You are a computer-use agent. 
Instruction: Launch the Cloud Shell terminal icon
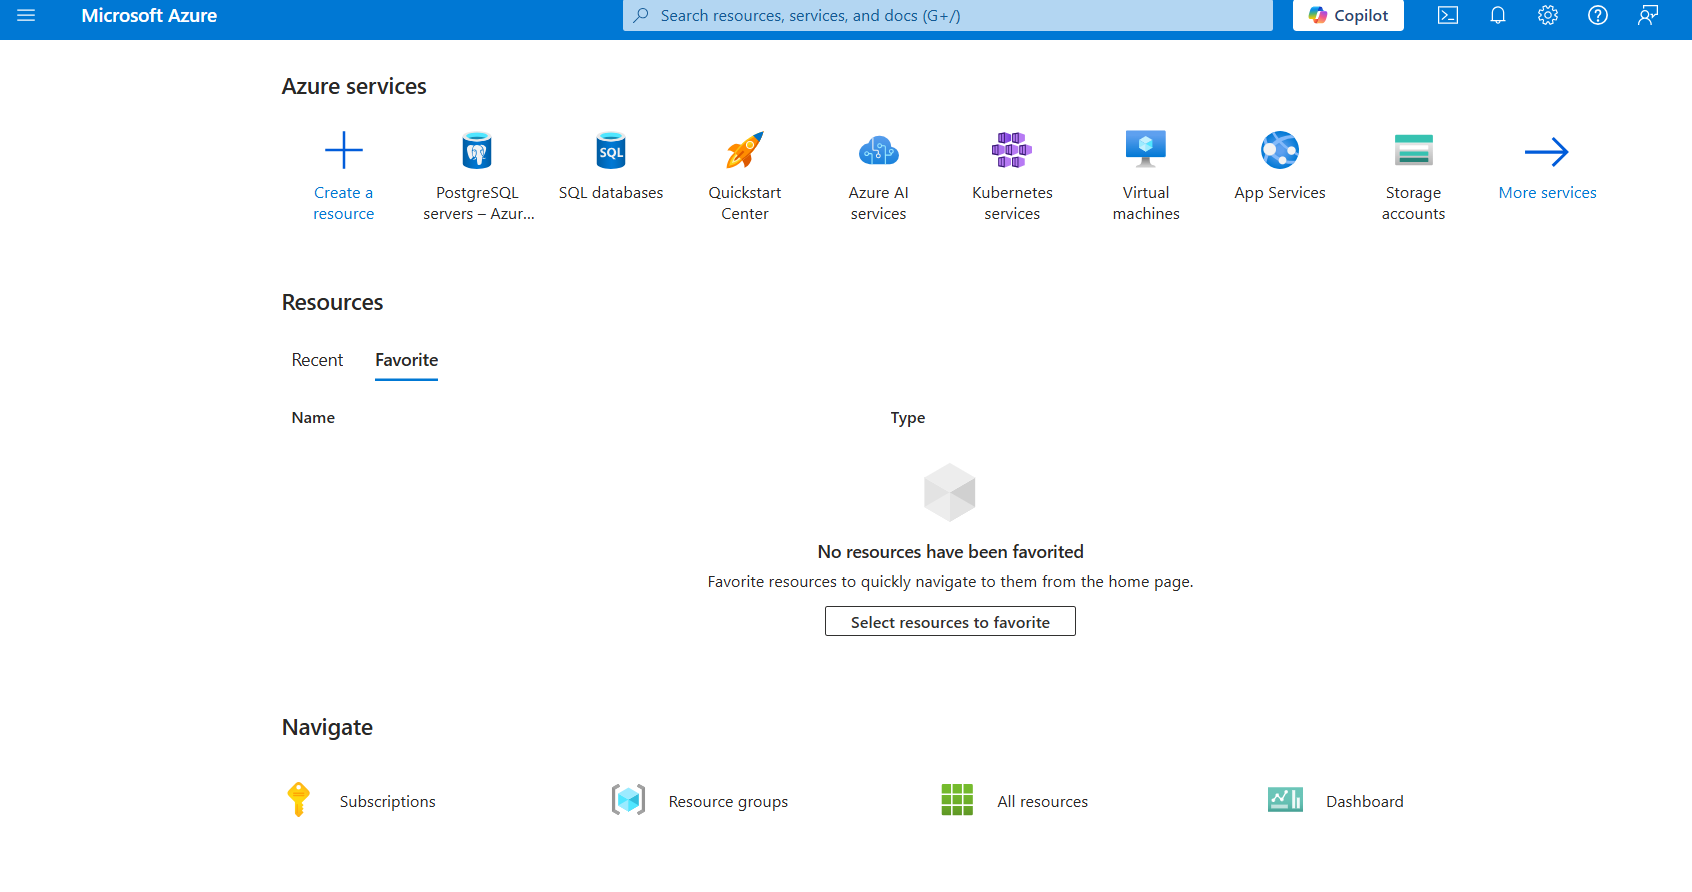click(x=1448, y=15)
